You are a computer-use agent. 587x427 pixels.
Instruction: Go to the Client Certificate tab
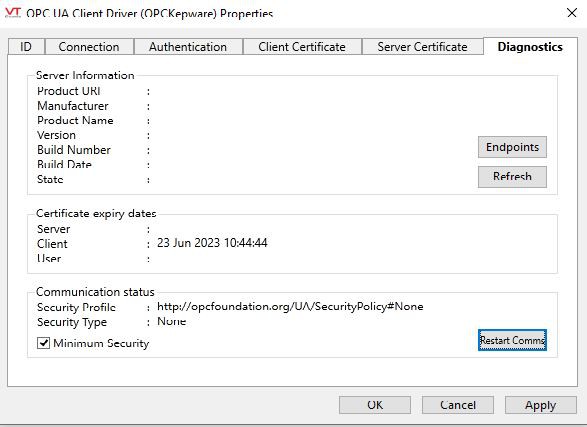tap(302, 47)
